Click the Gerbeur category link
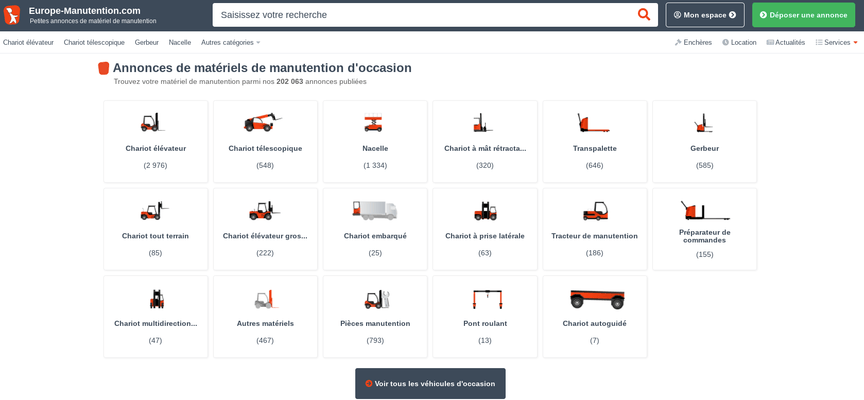This screenshot has width=864, height=400. (147, 43)
